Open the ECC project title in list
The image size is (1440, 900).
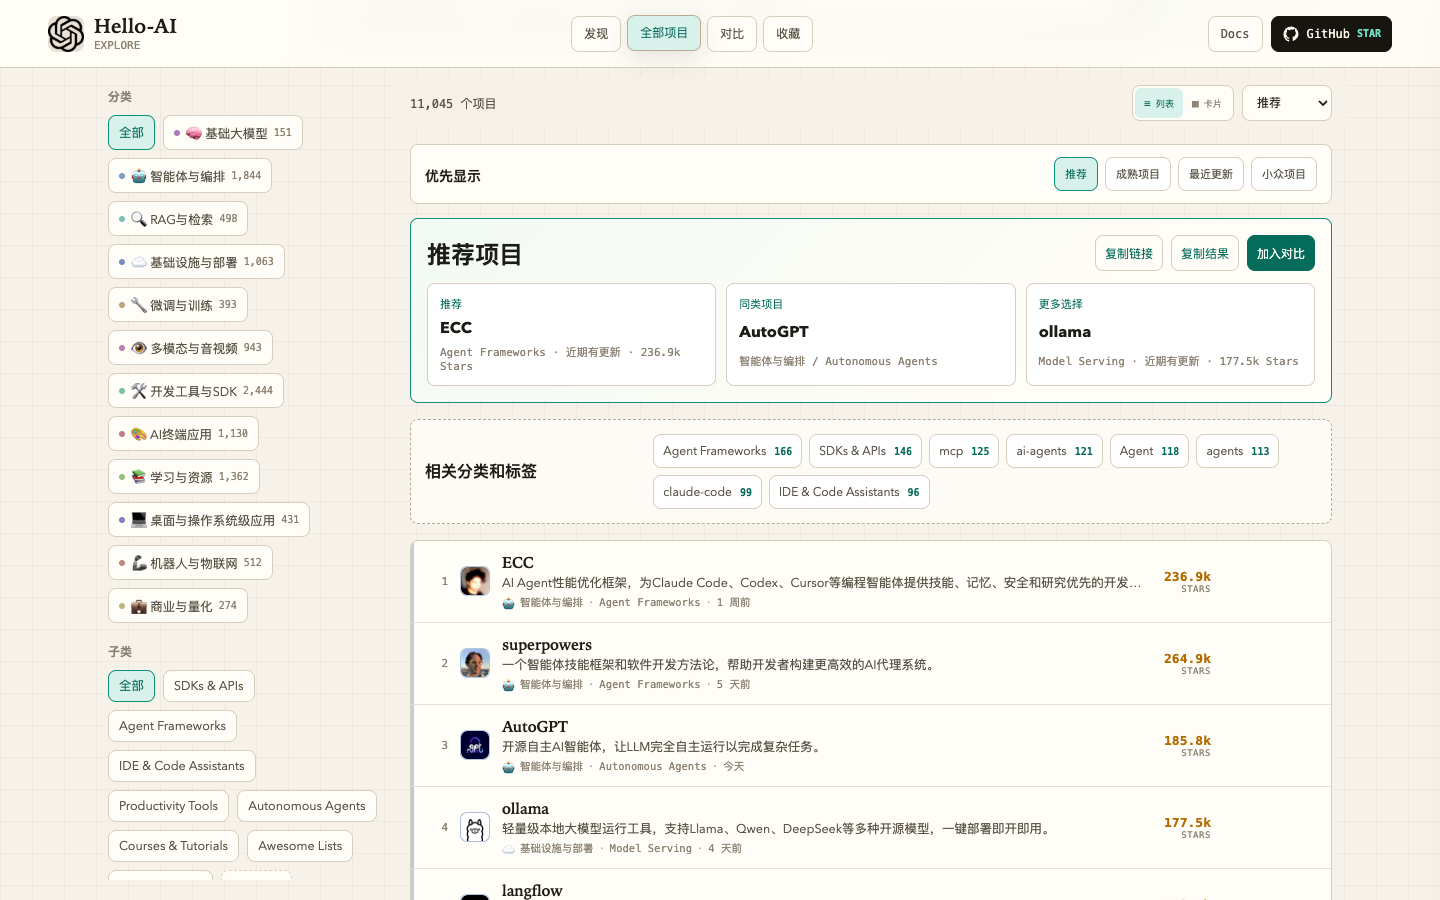[518, 563]
